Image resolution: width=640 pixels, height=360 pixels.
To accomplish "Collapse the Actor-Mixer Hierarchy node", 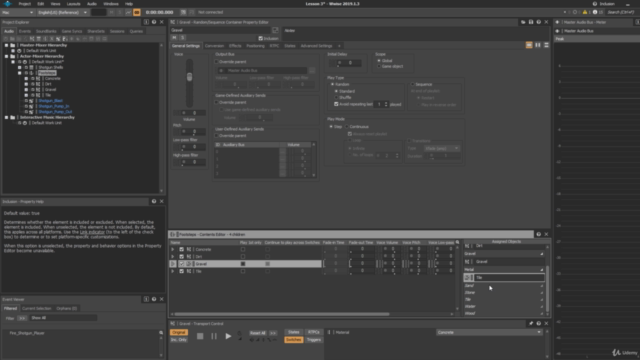I will point(6,56).
